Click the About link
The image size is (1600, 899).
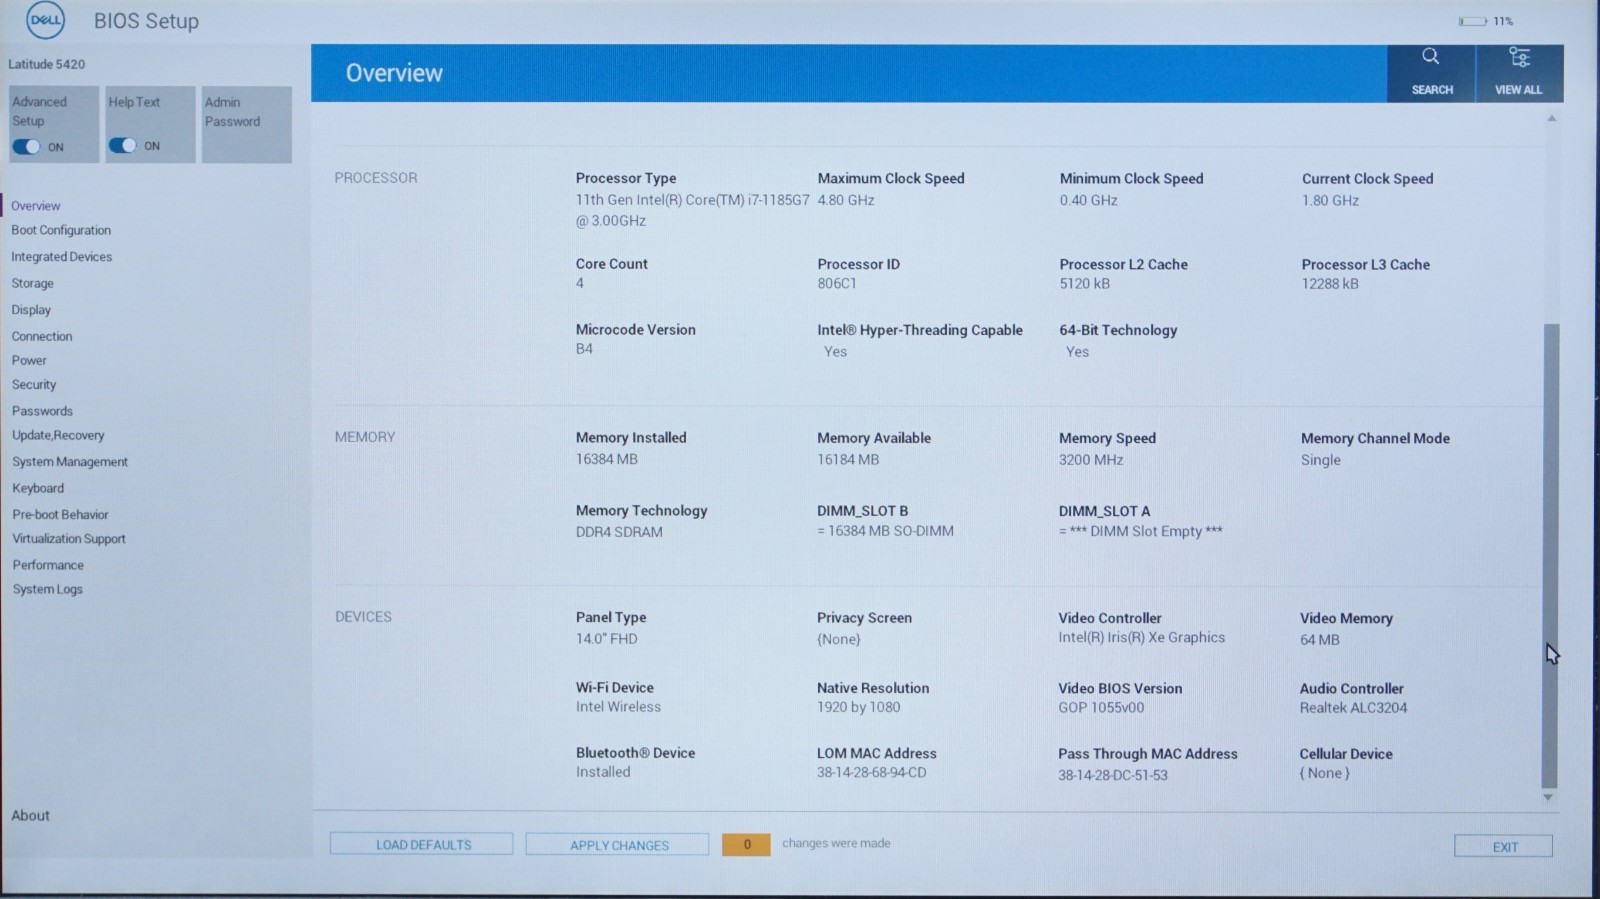(x=30, y=816)
